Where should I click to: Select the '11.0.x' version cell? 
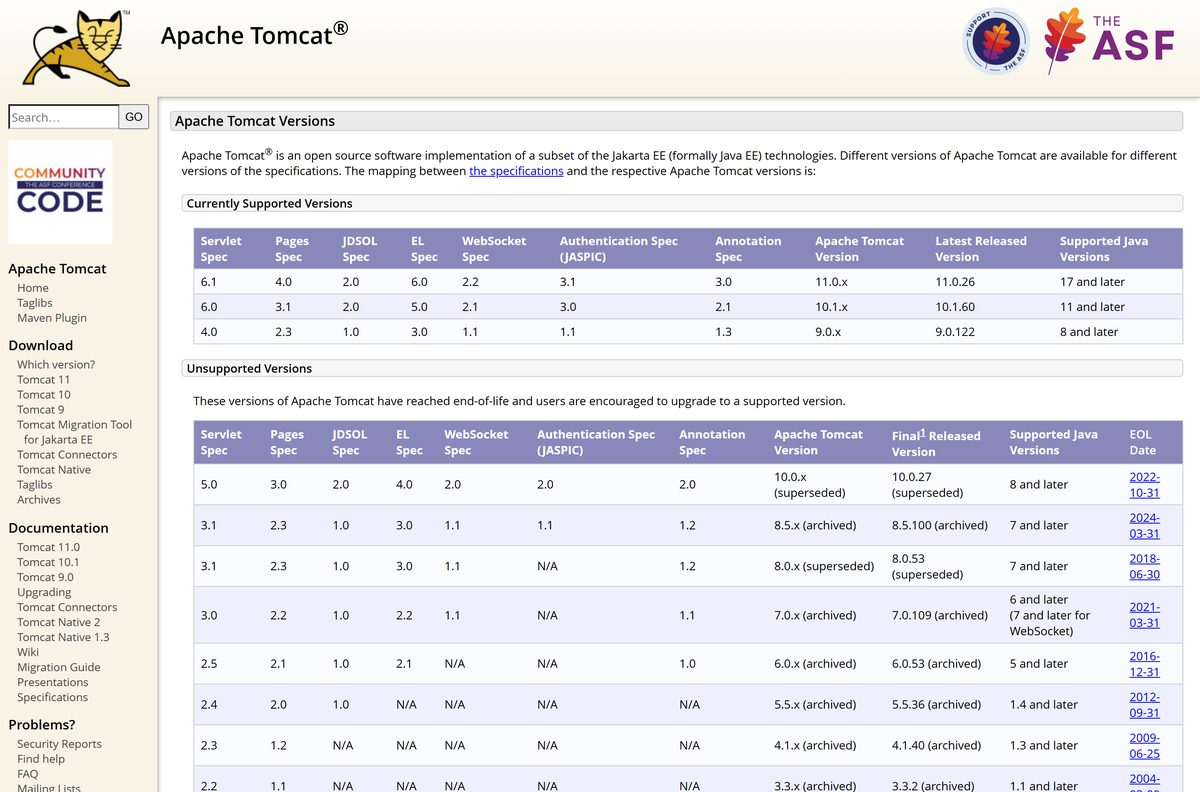(867, 282)
